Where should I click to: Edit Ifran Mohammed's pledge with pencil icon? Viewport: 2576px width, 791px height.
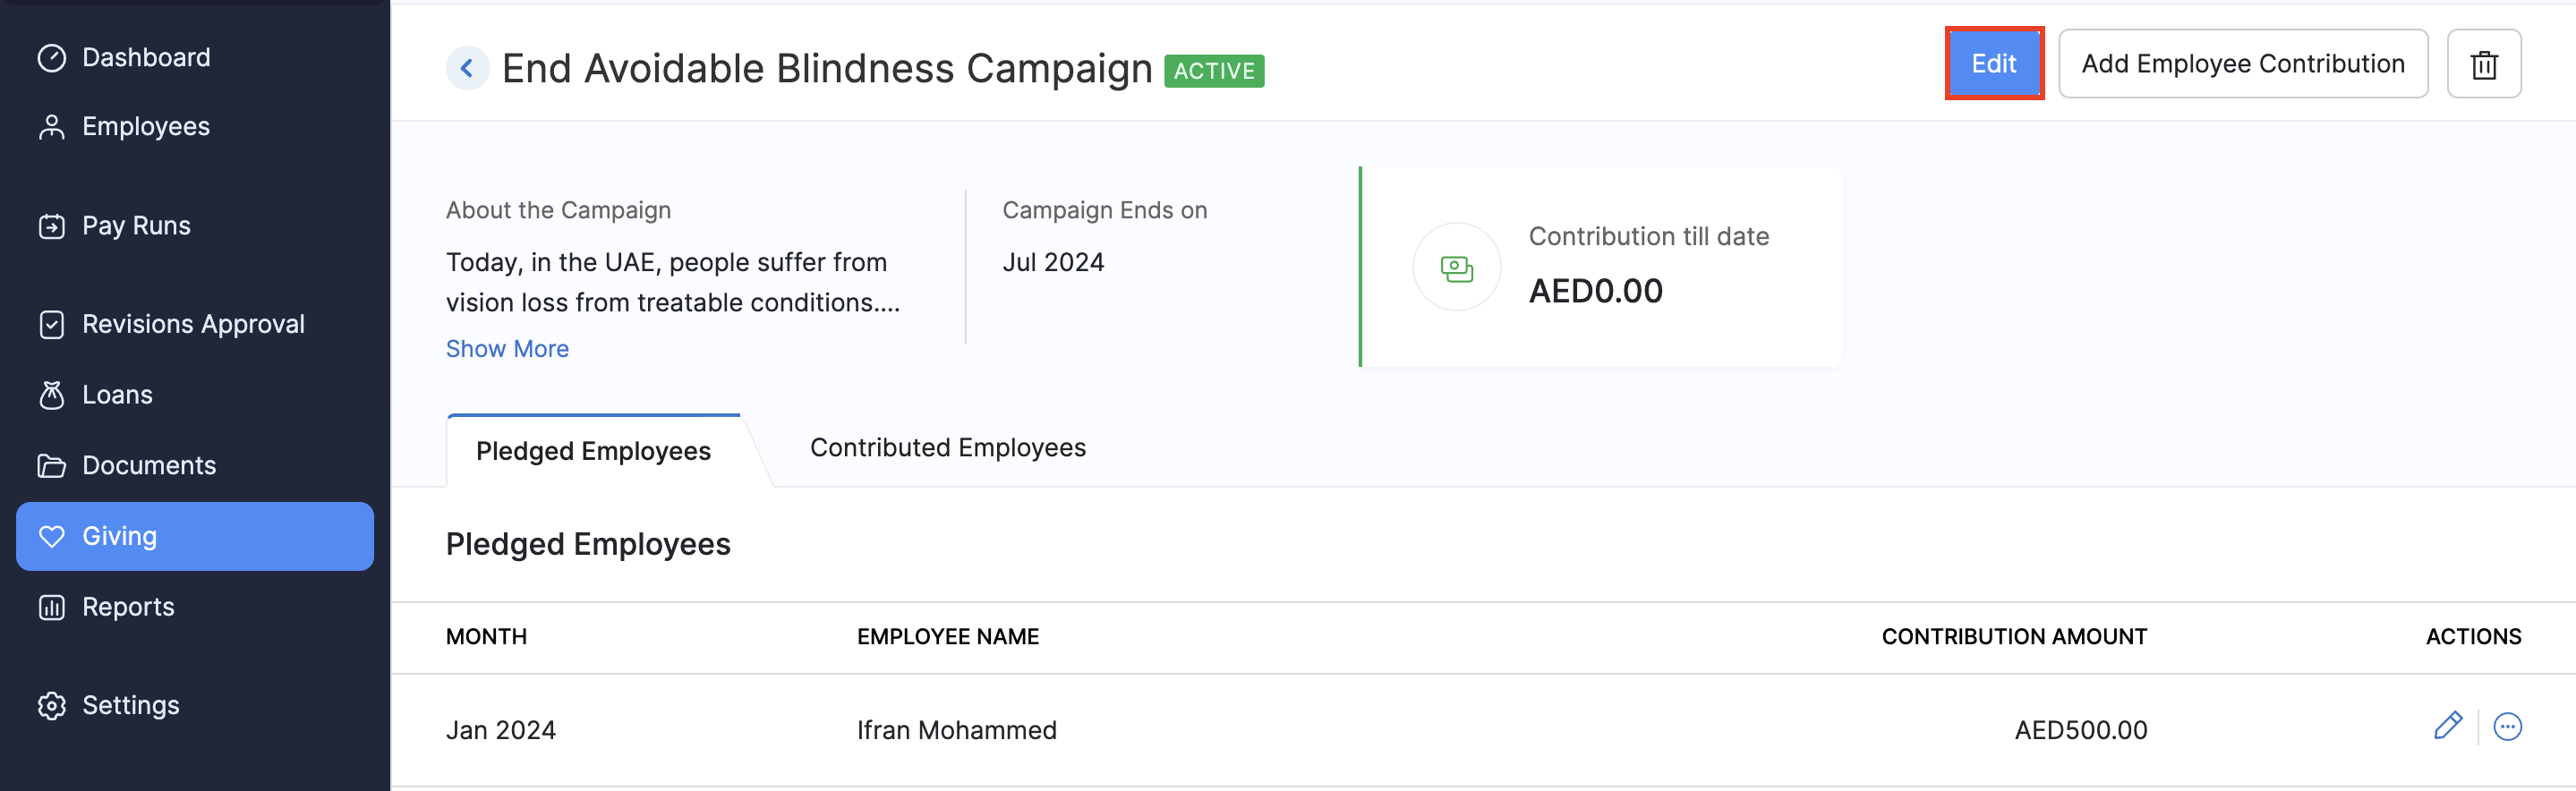2447,727
